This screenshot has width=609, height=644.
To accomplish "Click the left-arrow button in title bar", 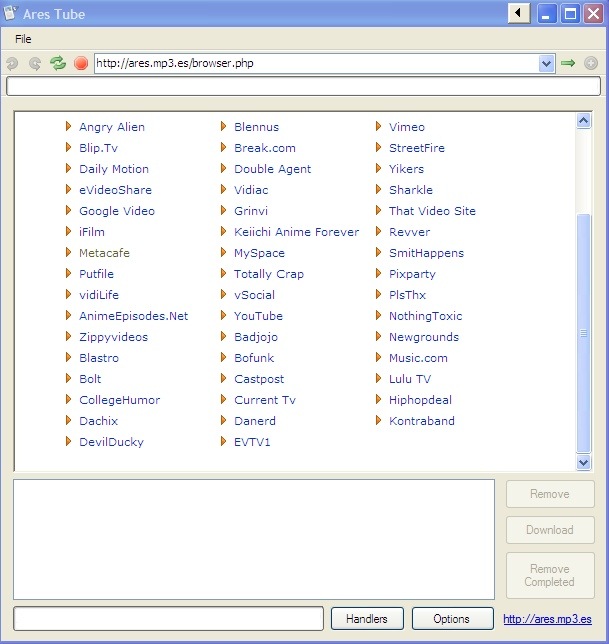I will pos(519,14).
